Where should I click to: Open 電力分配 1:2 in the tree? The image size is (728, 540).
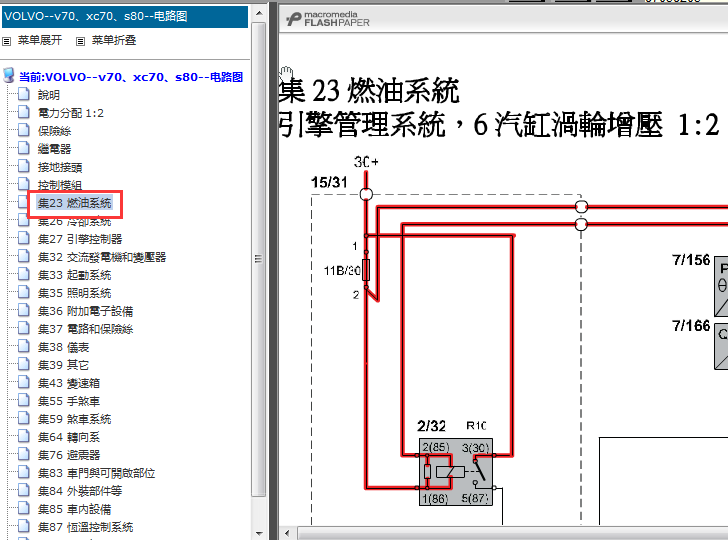(x=71, y=113)
